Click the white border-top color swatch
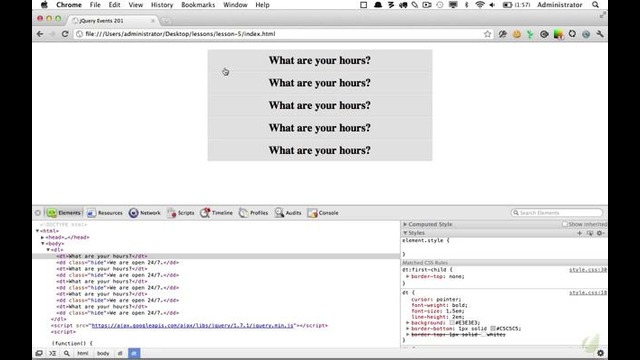Screen dimensions: 640x360 click(483, 334)
